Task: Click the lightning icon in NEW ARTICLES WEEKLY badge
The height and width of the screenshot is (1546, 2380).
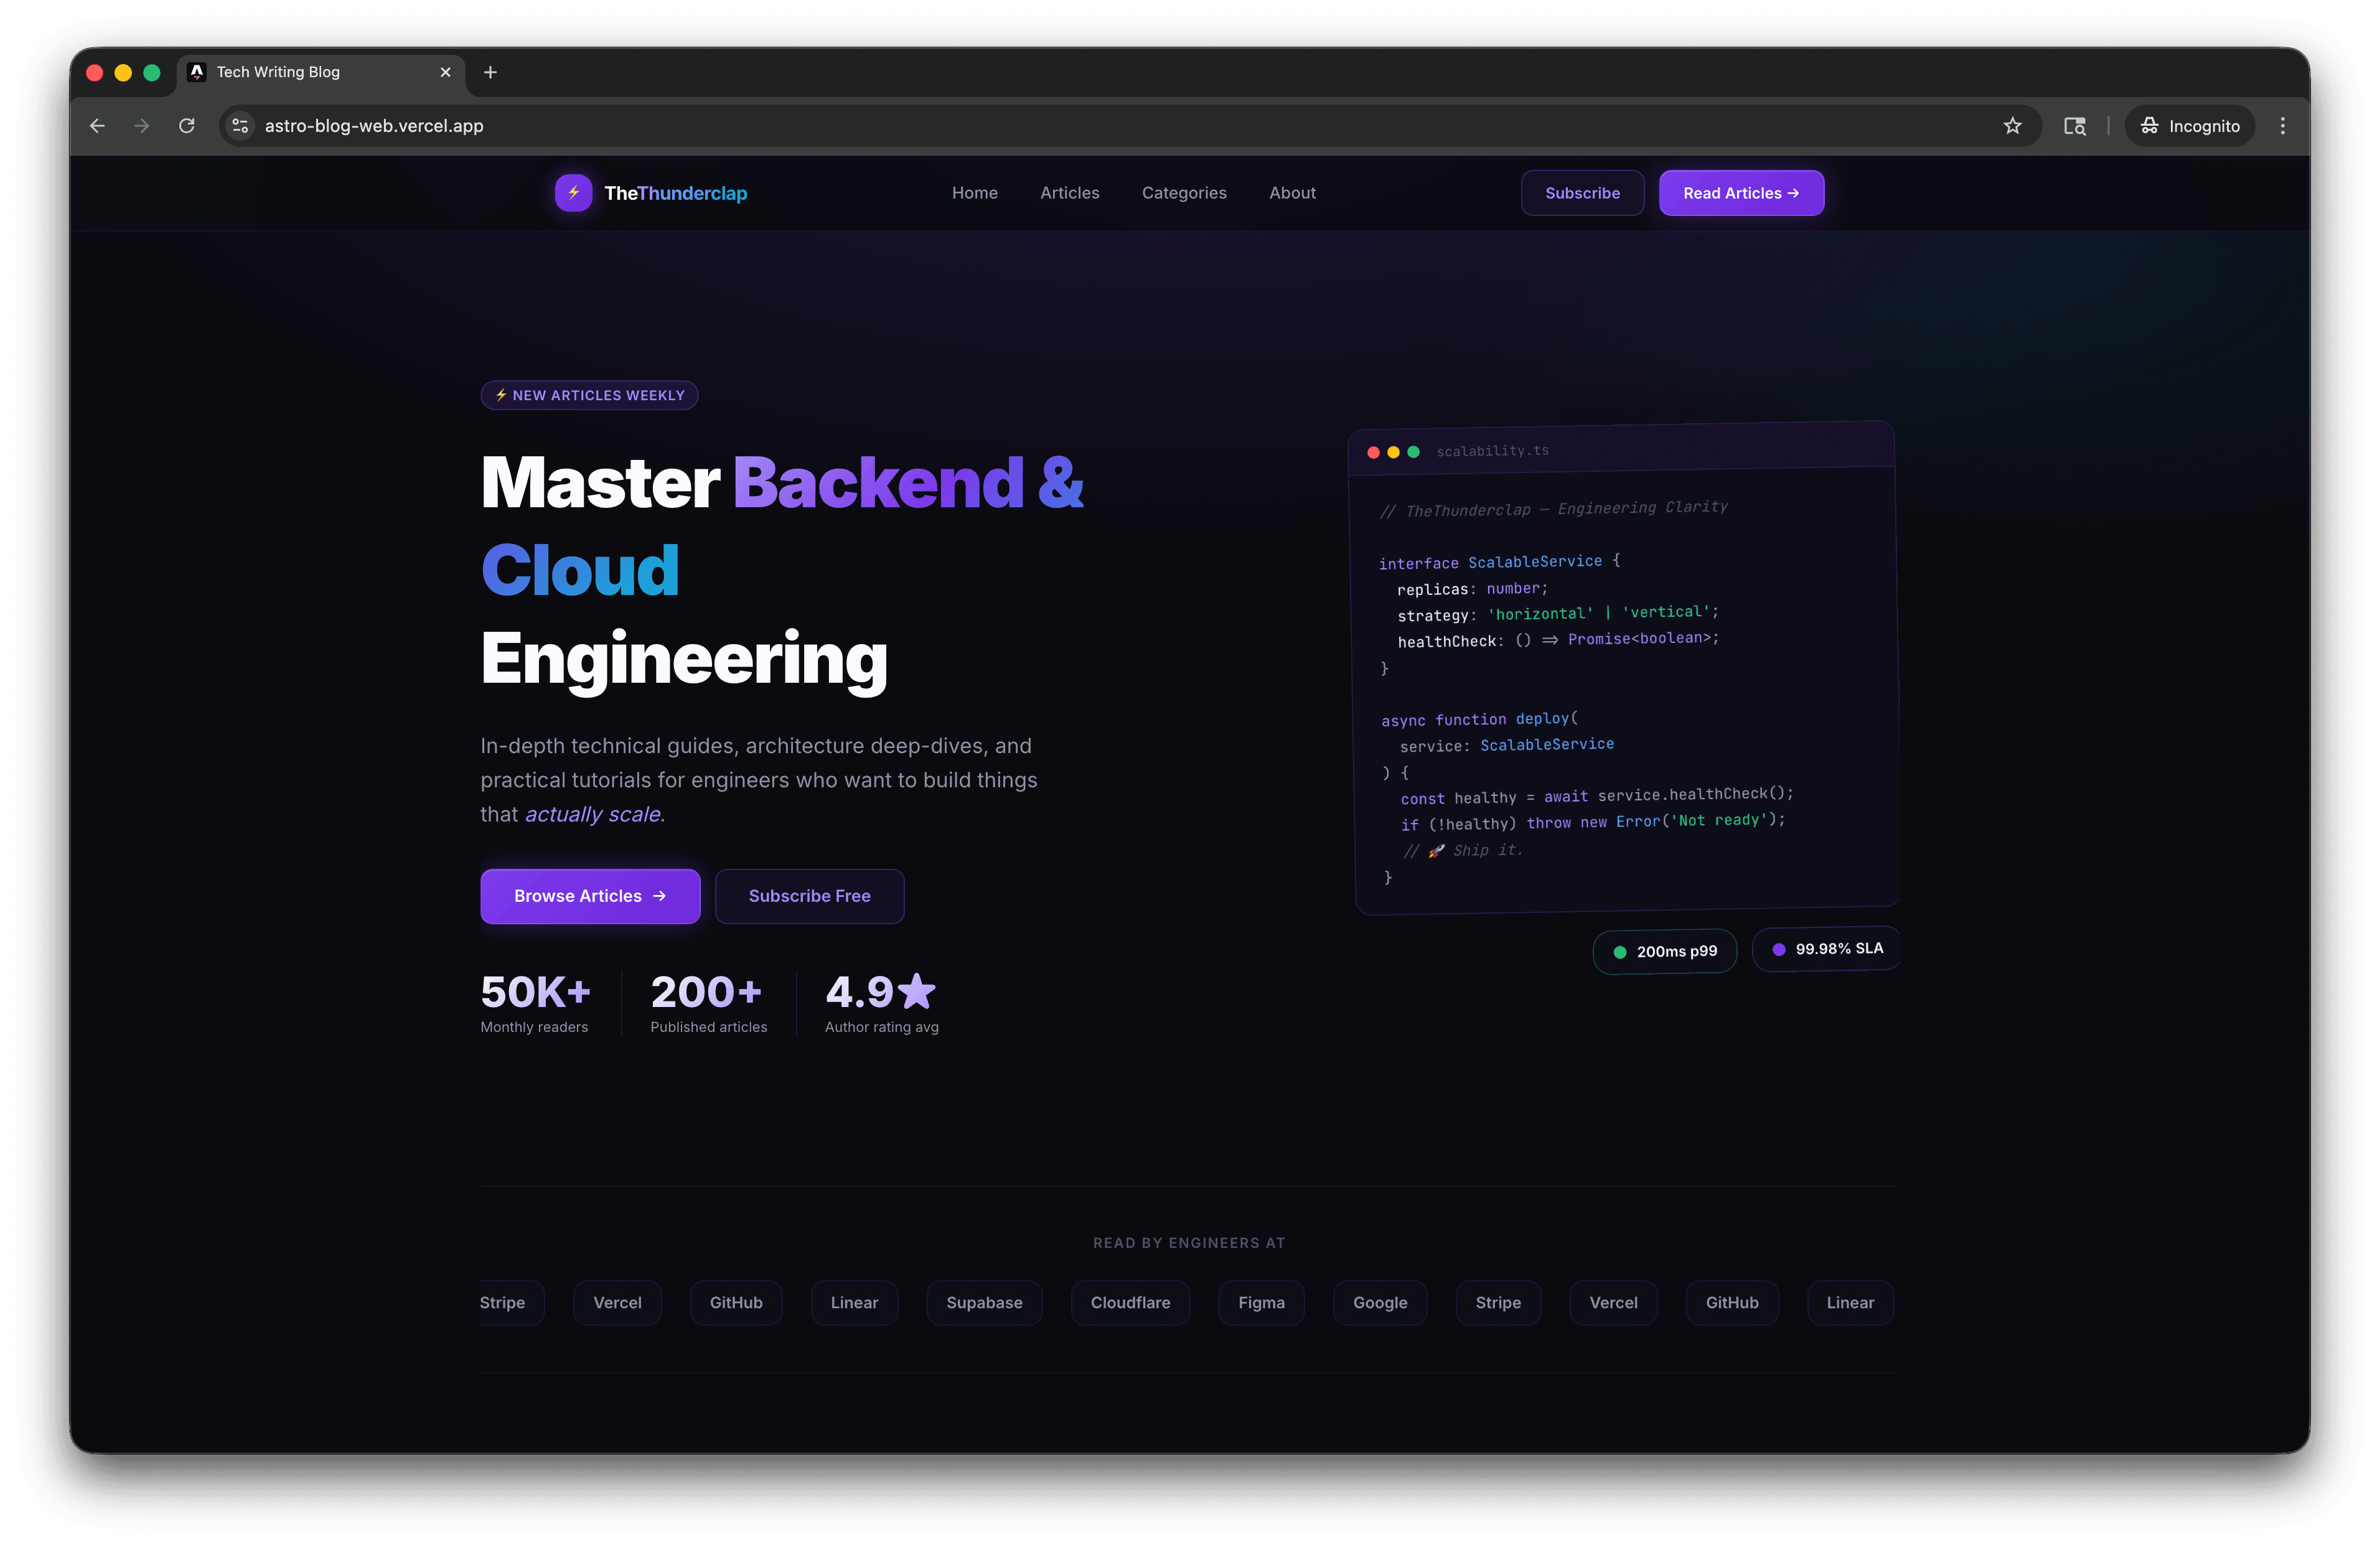Action: (500, 395)
